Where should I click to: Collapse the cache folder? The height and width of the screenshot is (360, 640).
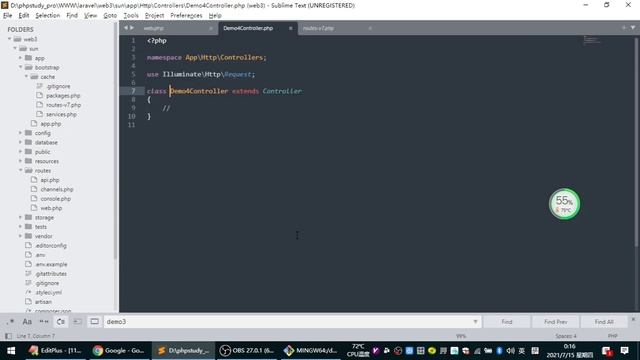[x=26, y=77]
